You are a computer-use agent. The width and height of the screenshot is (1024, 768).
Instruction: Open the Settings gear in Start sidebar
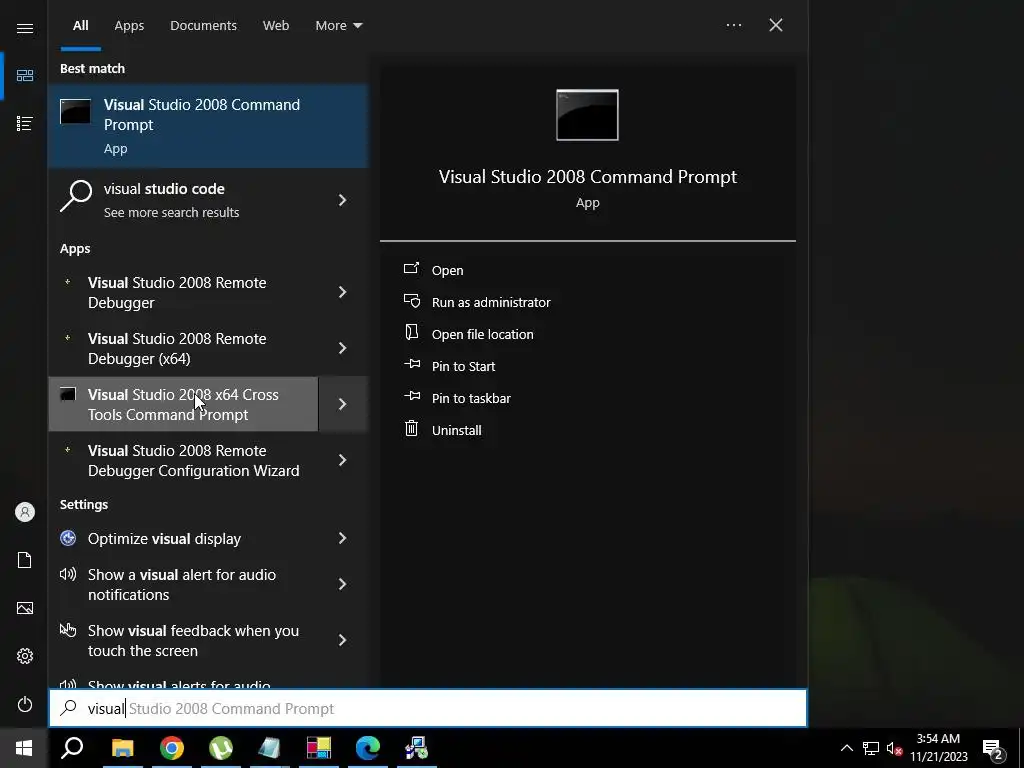click(25, 656)
